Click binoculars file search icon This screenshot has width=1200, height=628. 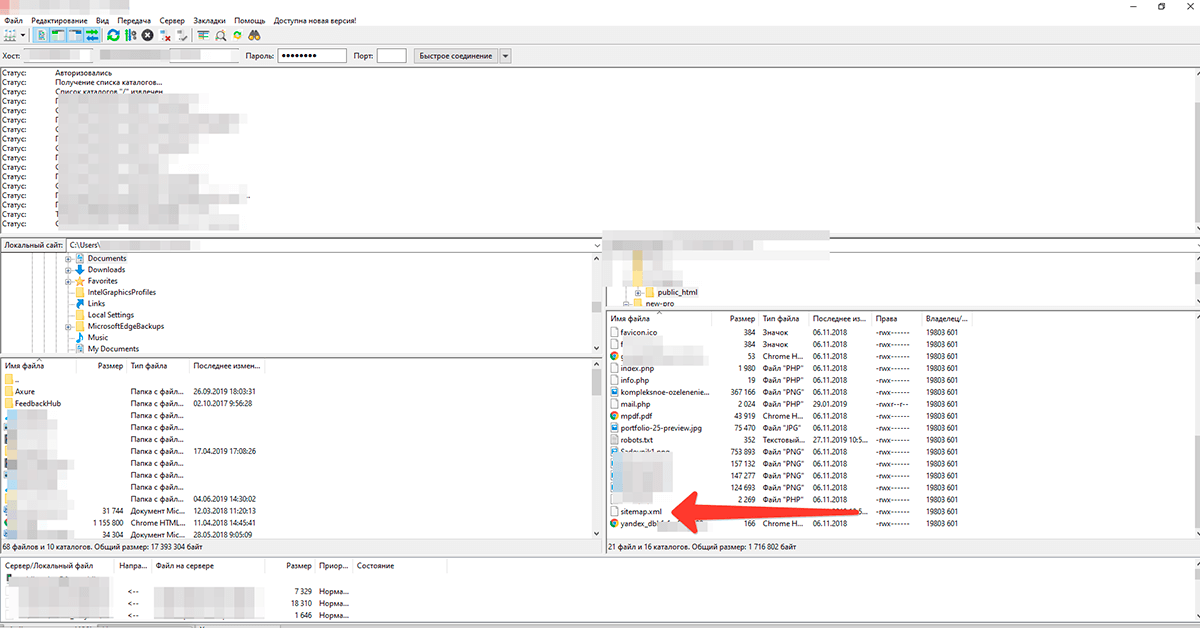pyautogui.click(x=254, y=35)
